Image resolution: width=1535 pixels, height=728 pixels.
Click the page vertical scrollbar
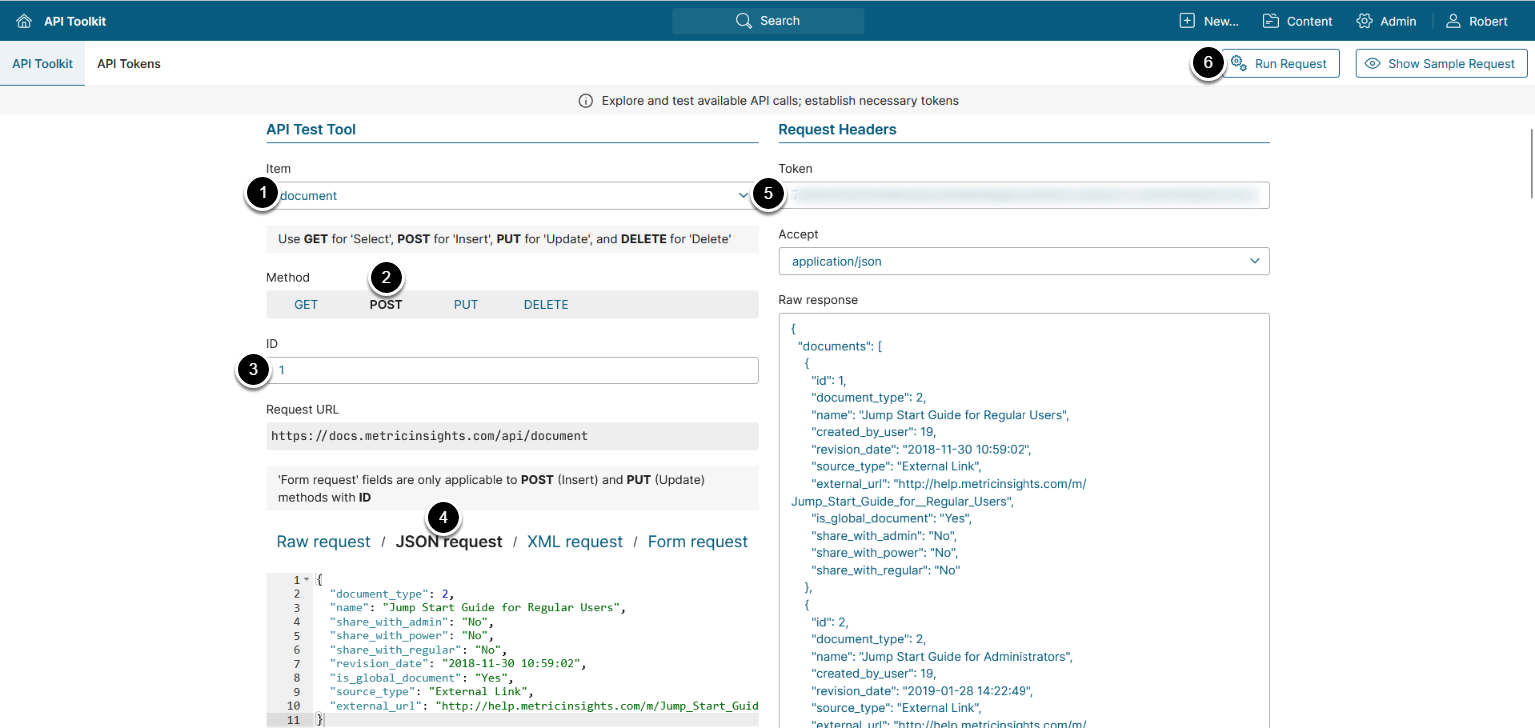(1530, 160)
